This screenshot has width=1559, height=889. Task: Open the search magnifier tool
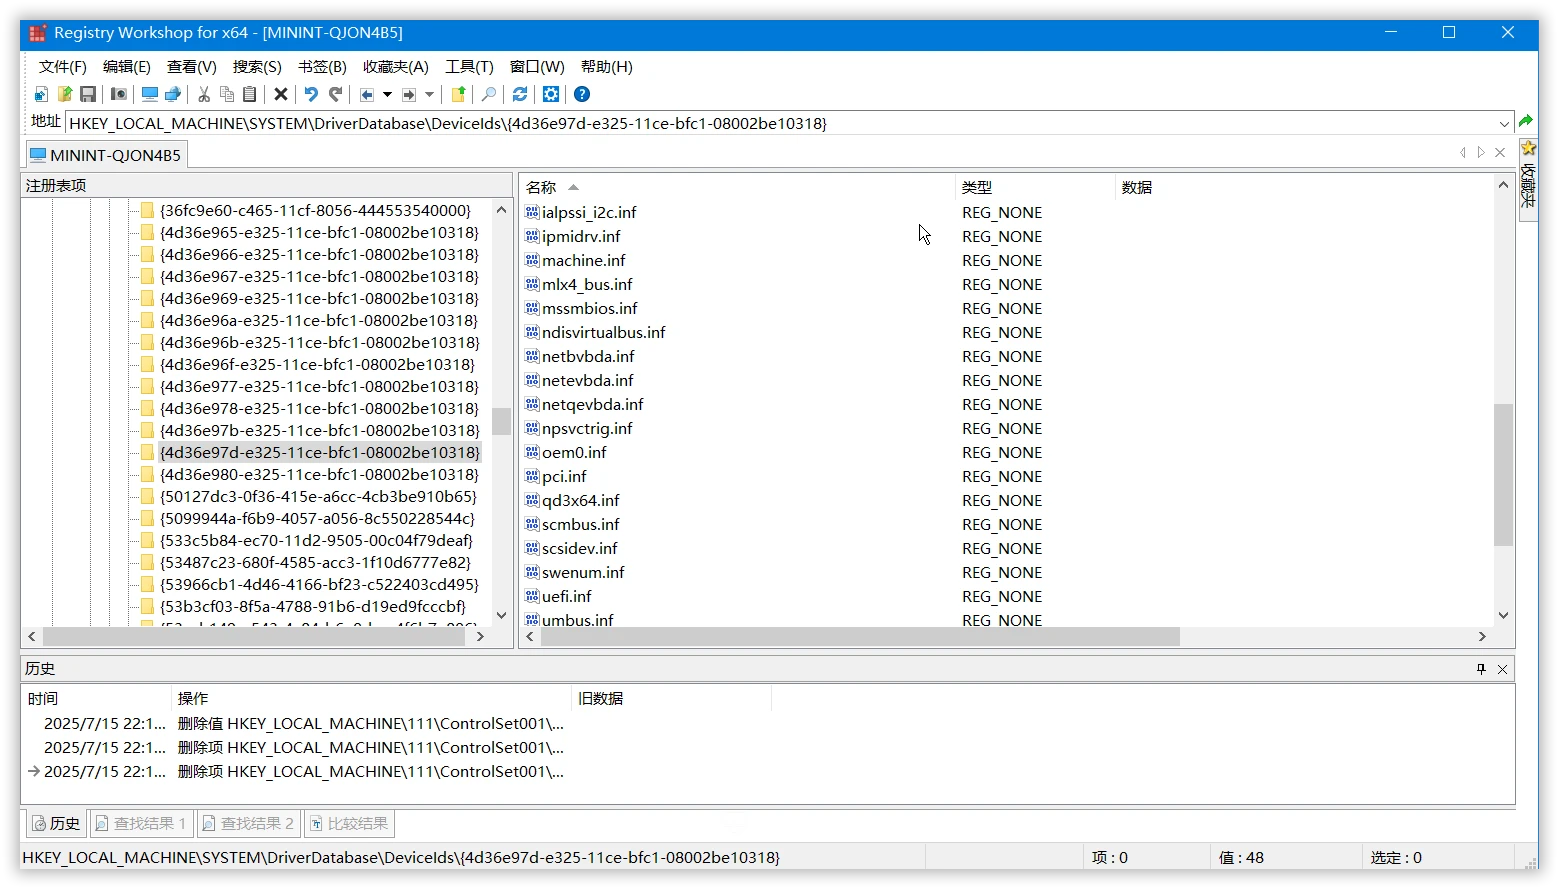pyautogui.click(x=489, y=94)
